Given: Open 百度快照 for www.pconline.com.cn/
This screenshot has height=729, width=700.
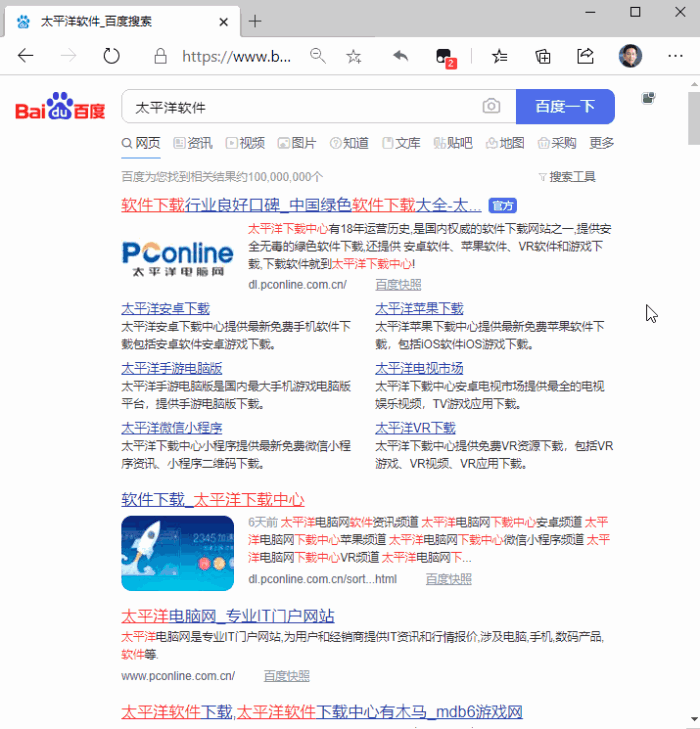Looking at the screenshot, I should (x=287, y=676).
